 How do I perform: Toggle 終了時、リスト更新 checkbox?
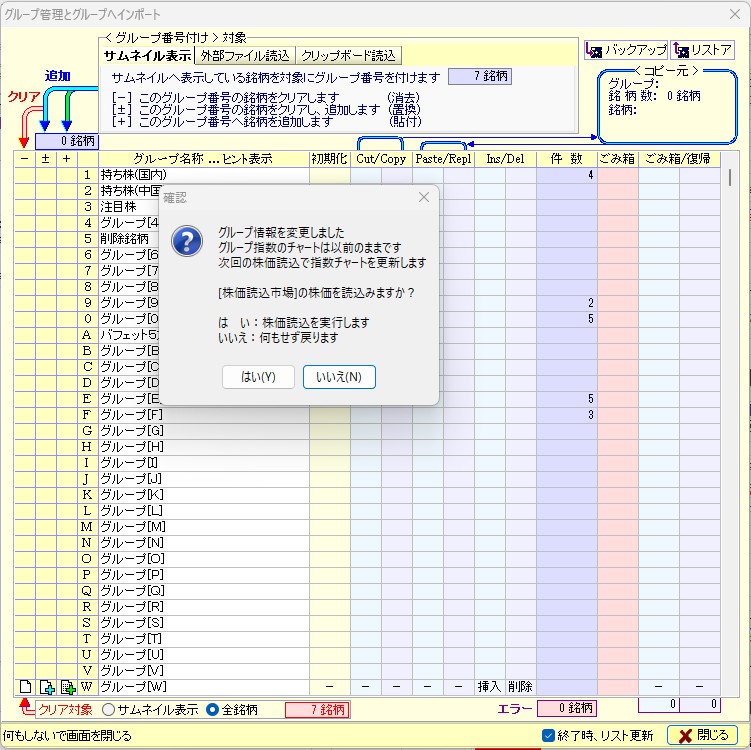point(548,736)
